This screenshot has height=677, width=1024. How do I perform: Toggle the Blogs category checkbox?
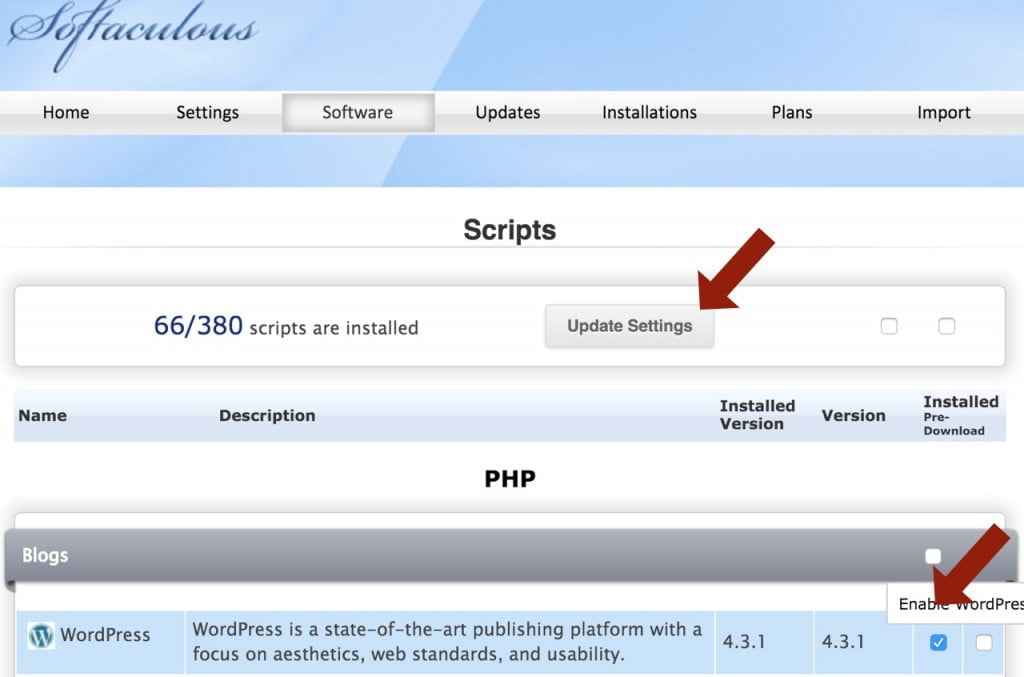tap(933, 556)
